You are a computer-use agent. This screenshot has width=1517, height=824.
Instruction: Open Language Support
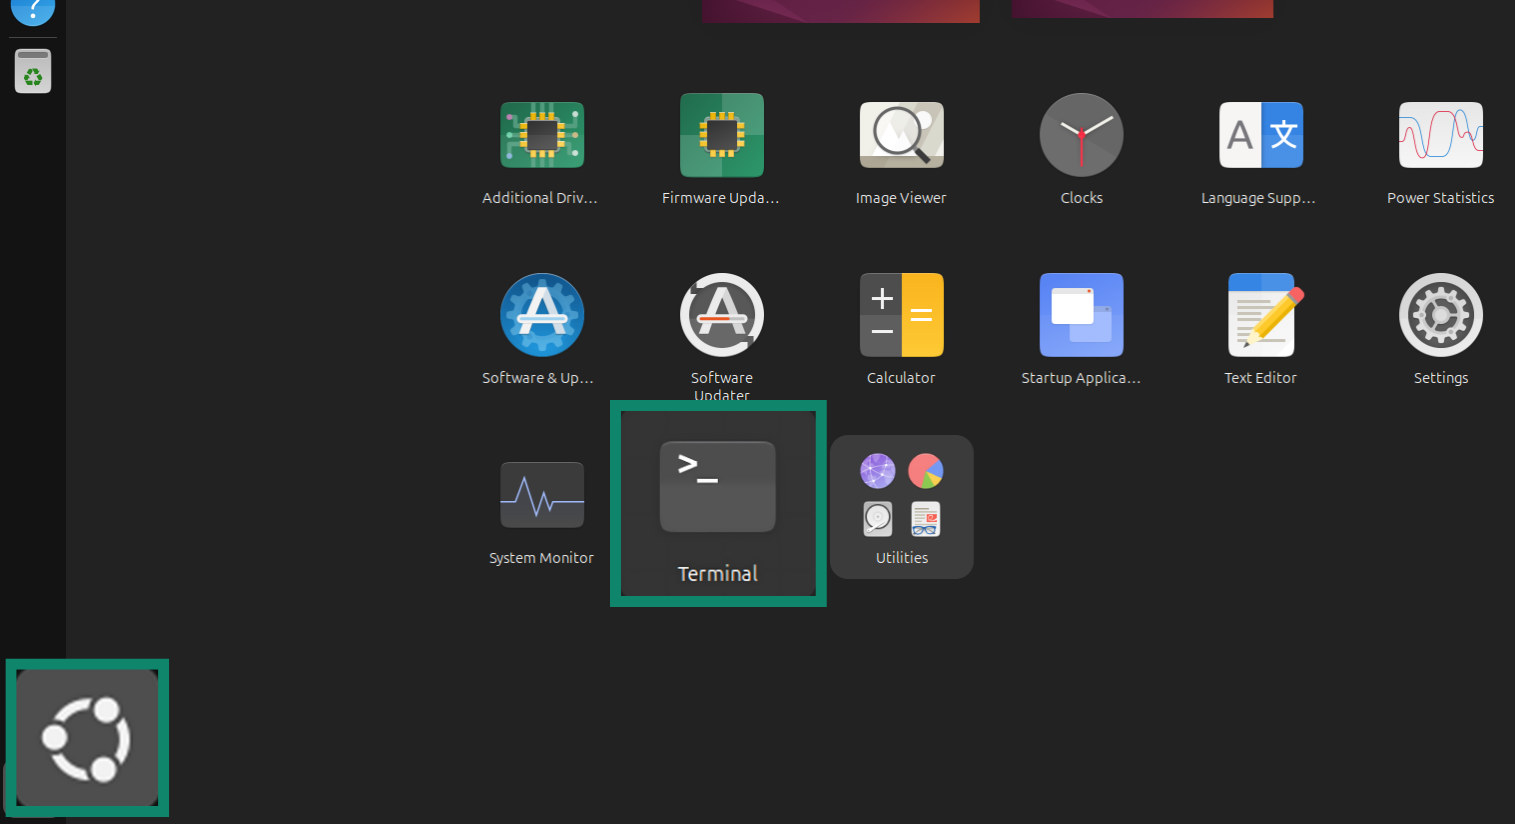click(1261, 134)
